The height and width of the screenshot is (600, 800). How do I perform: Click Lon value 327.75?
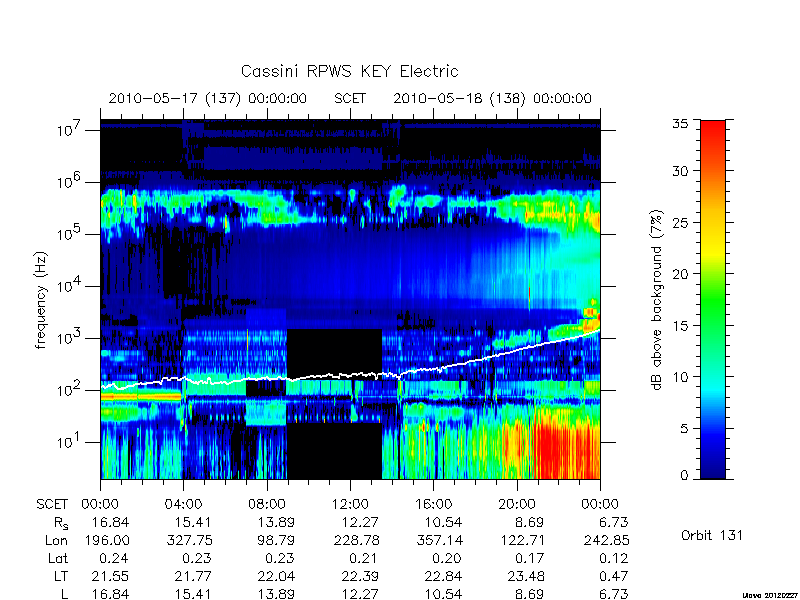point(189,540)
